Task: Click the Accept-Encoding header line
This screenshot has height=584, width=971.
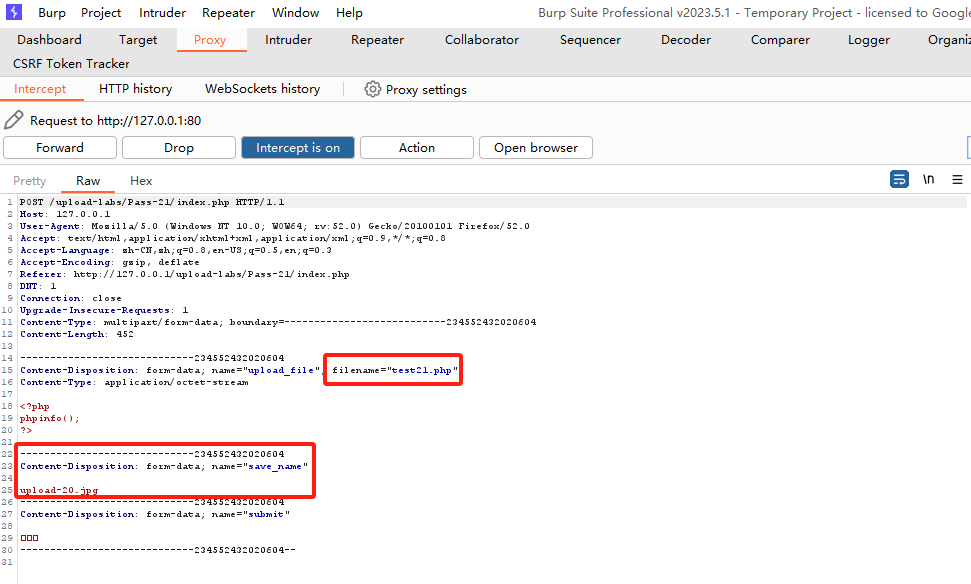Action: coord(110,263)
